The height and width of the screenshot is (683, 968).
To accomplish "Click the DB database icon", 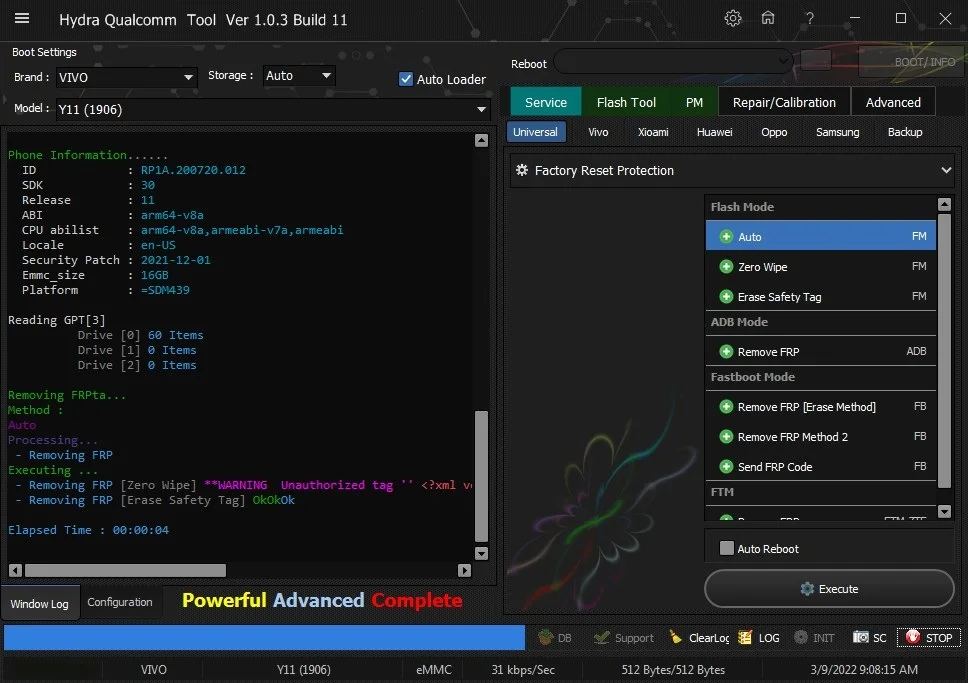I will (546, 637).
